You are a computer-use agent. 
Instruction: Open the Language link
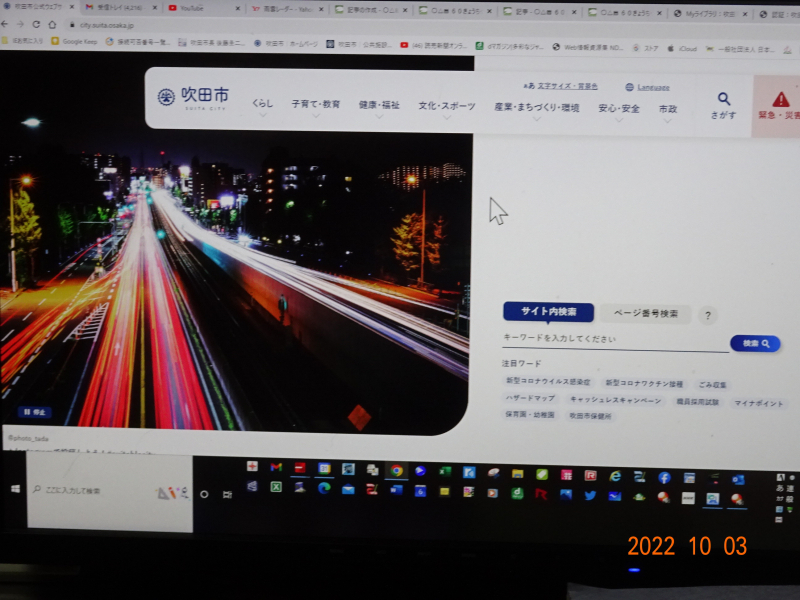point(653,87)
